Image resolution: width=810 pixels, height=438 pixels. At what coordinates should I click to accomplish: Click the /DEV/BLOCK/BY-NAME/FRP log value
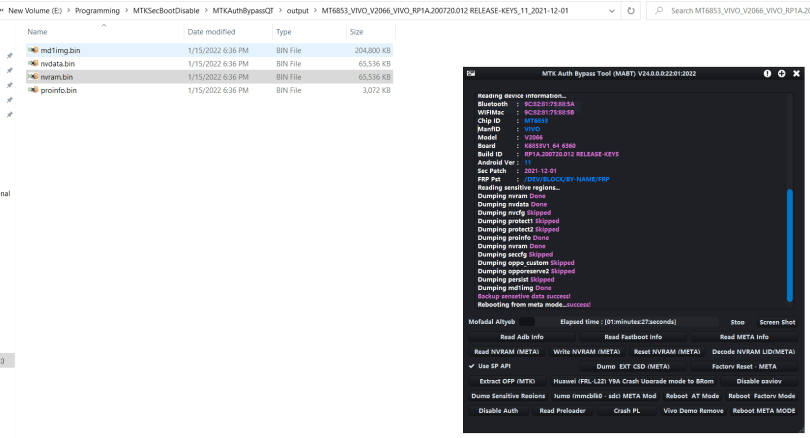[567, 179]
